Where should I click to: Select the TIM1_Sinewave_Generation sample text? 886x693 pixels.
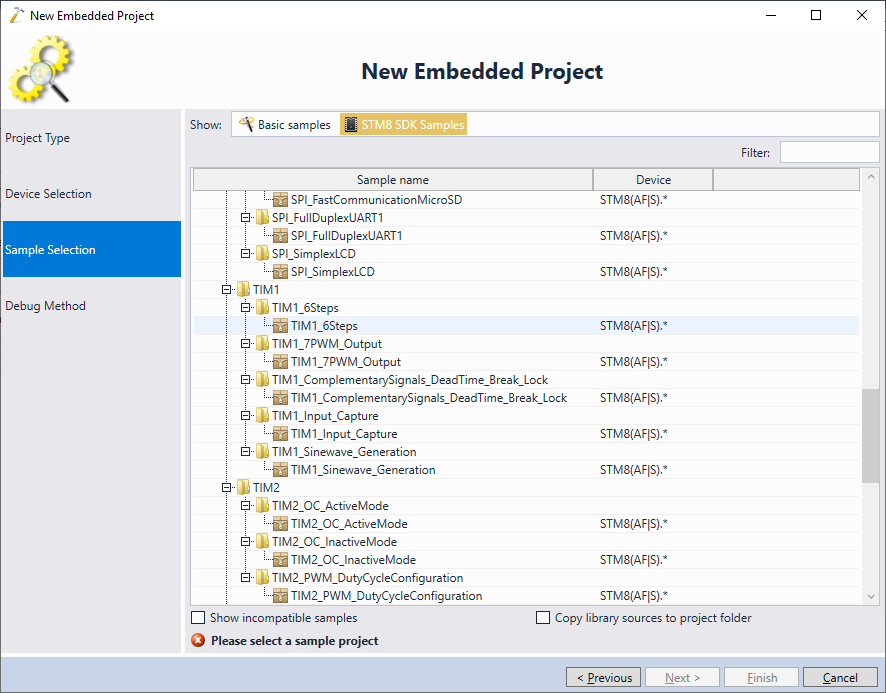coord(363,470)
